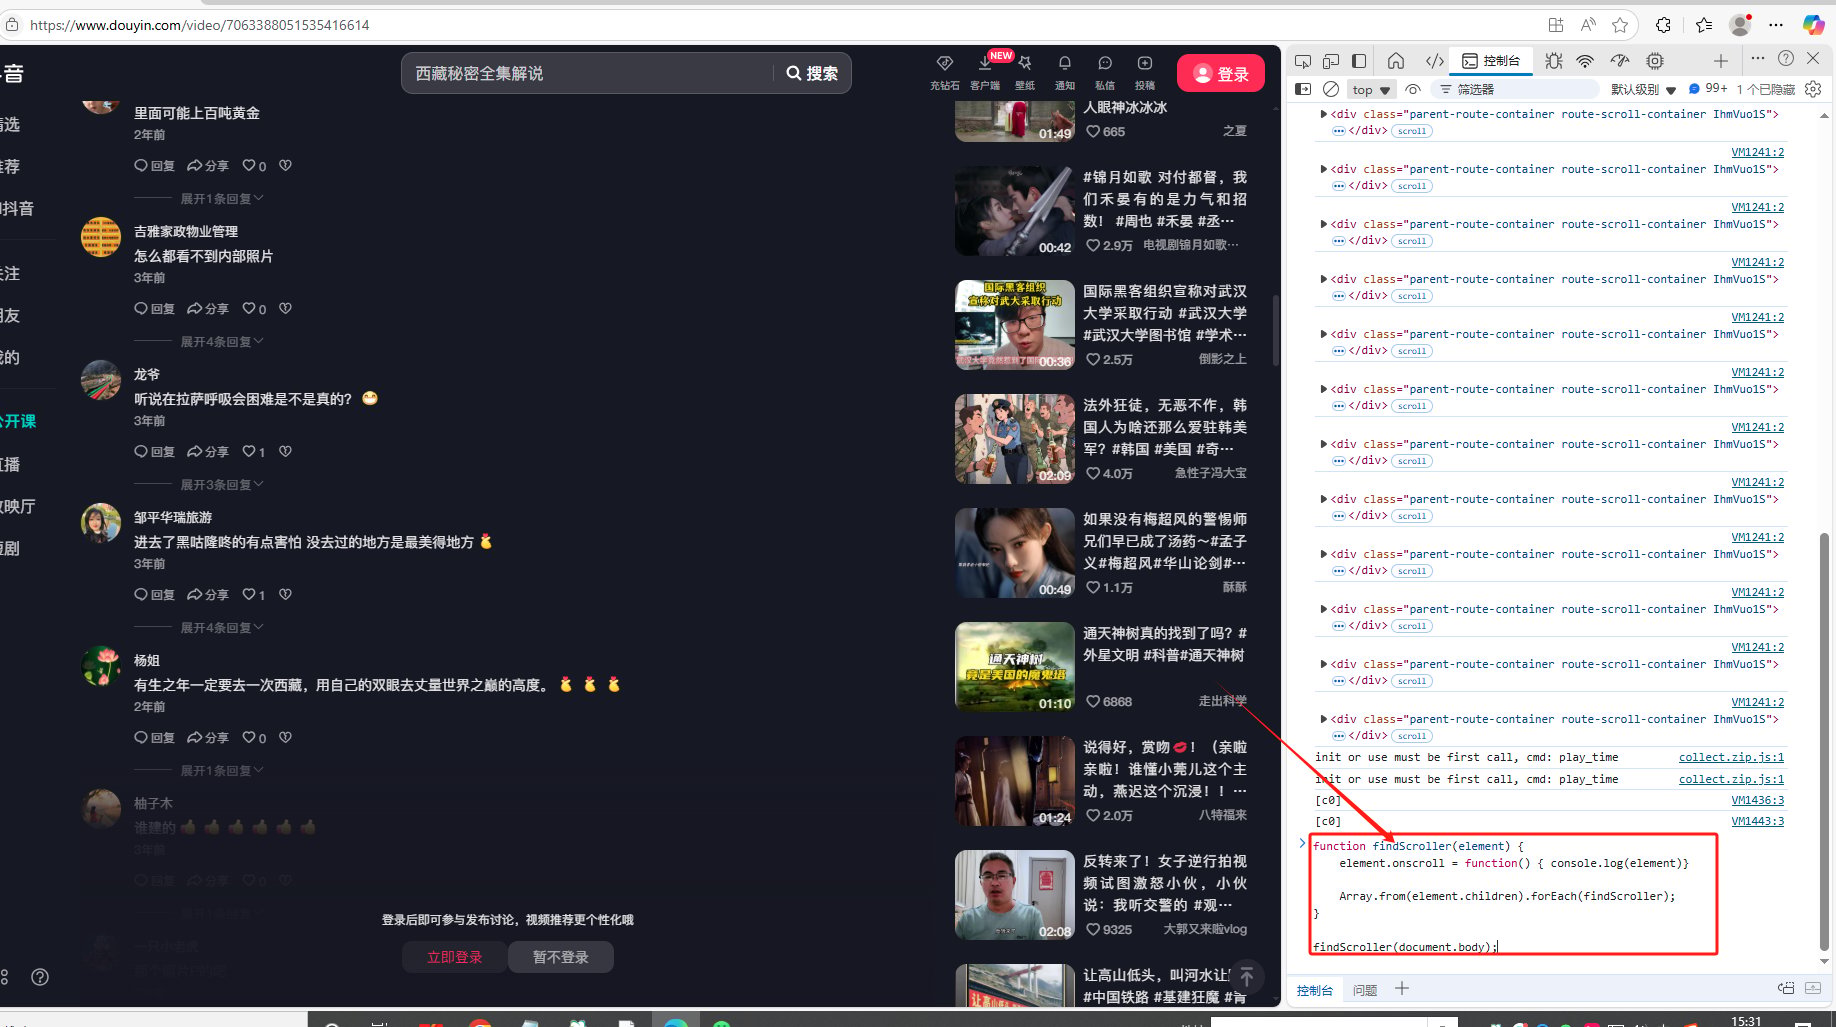This screenshot has width=1836, height=1027.
Task: Open the DevTools Welcome home icon
Action: (x=1396, y=61)
